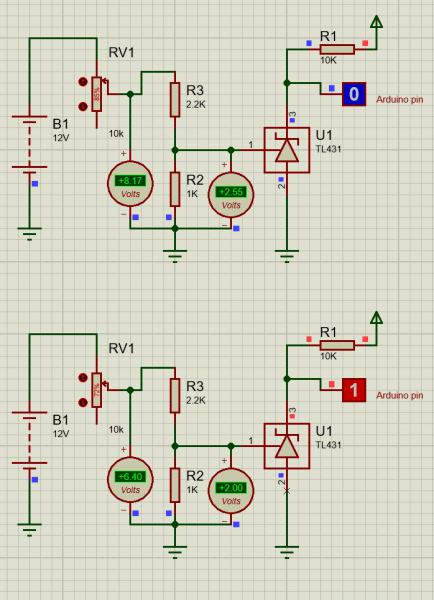This screenshot has width=434, height=600.
Task: Click the bottom circuit TL431 U1 symbol
Action: [x=287, y=446]
